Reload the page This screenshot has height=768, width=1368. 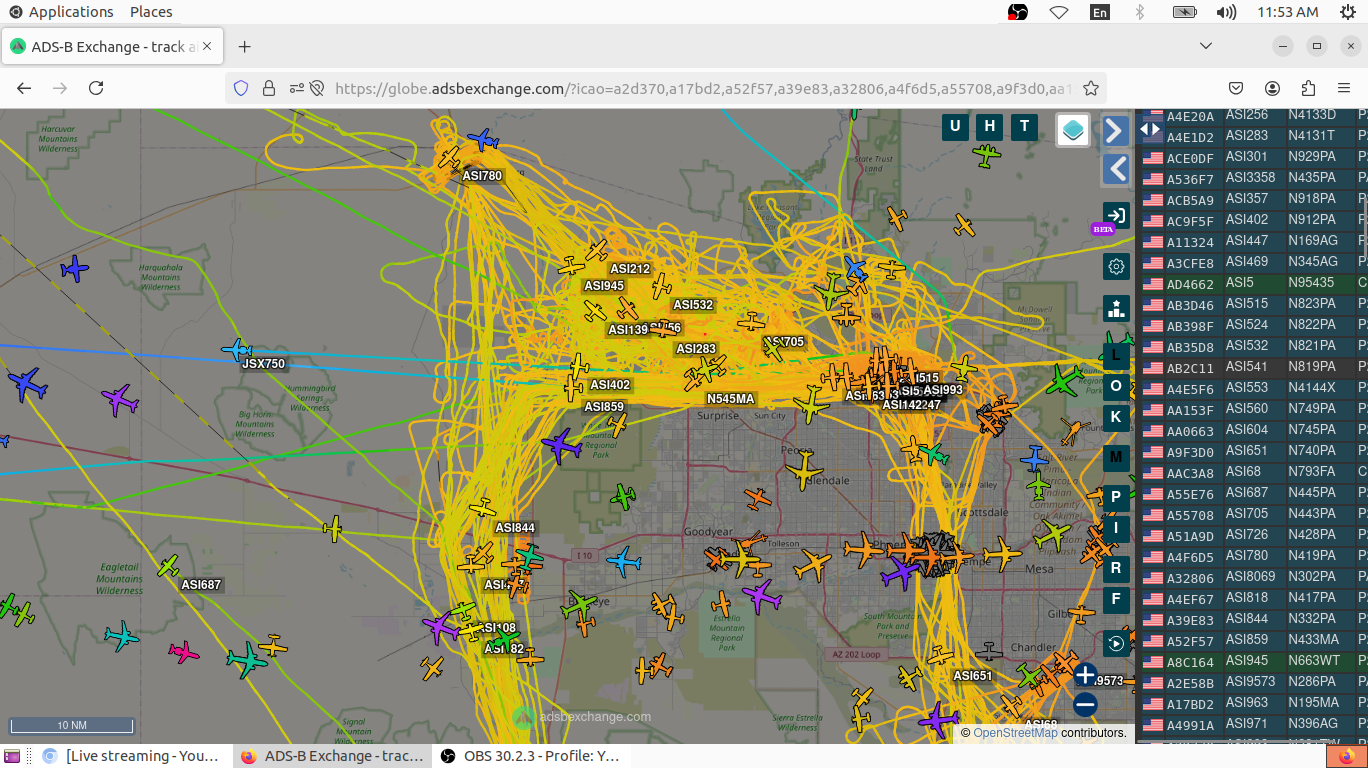click(96, 88)
